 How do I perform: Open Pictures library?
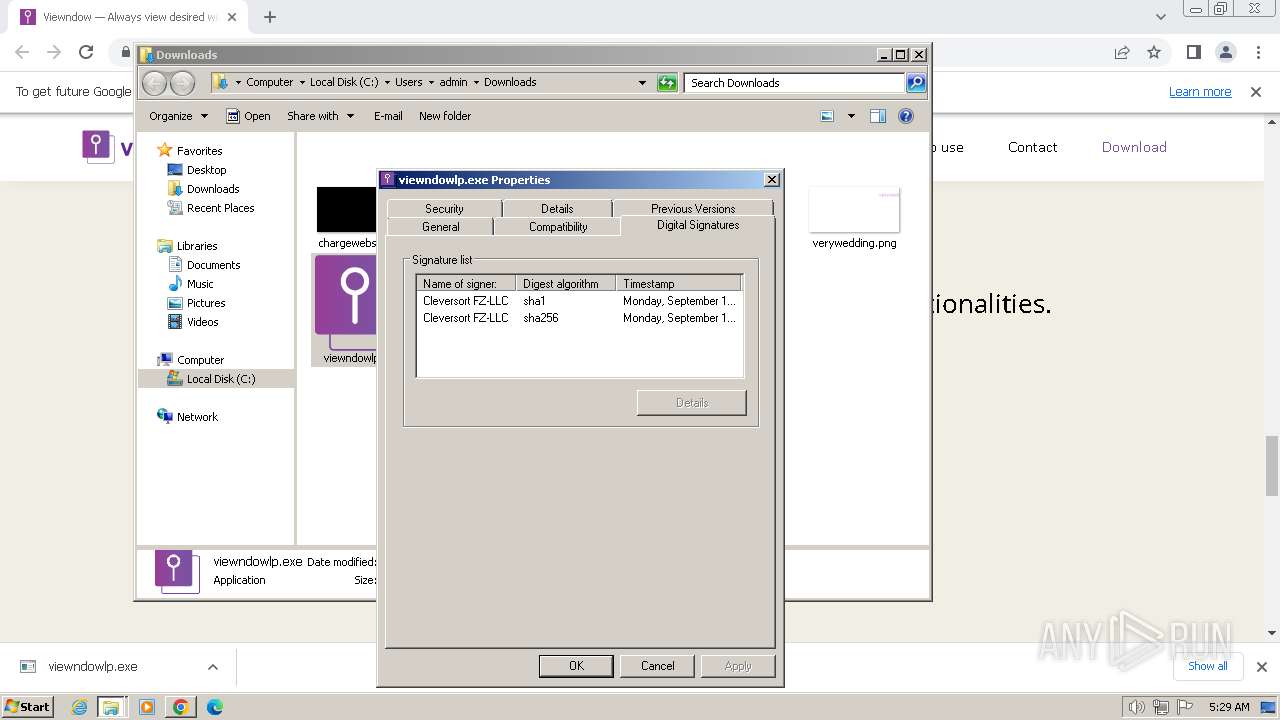tap(206, 303)
